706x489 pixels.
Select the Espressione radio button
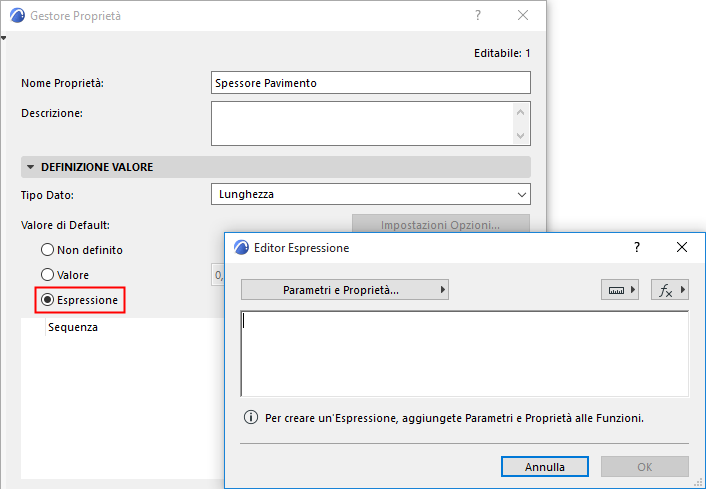(47, 299)
